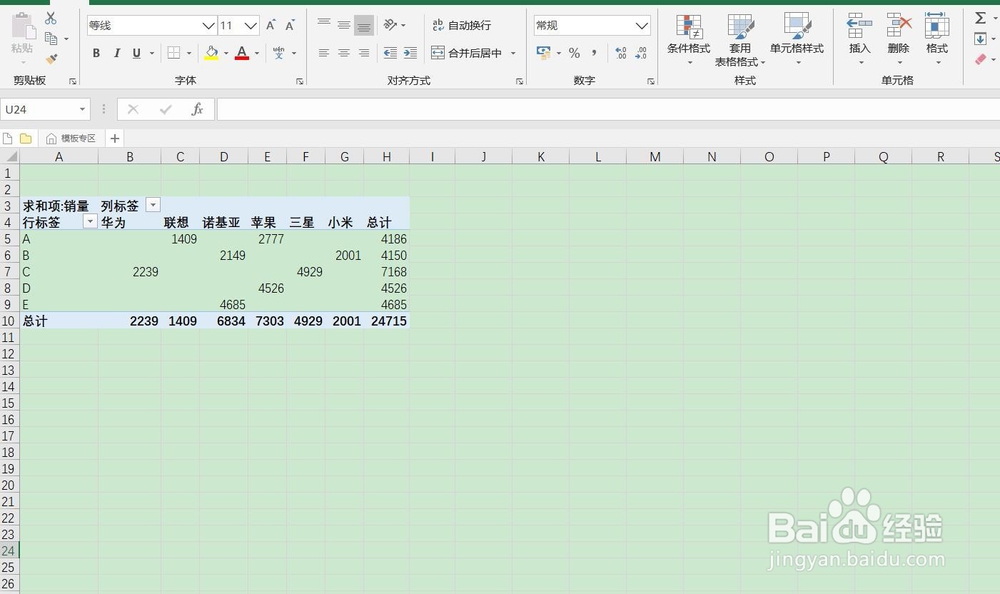Screen dimensions: 1000x594
Task: Click the Copy icon
Action: click(51, 39)
